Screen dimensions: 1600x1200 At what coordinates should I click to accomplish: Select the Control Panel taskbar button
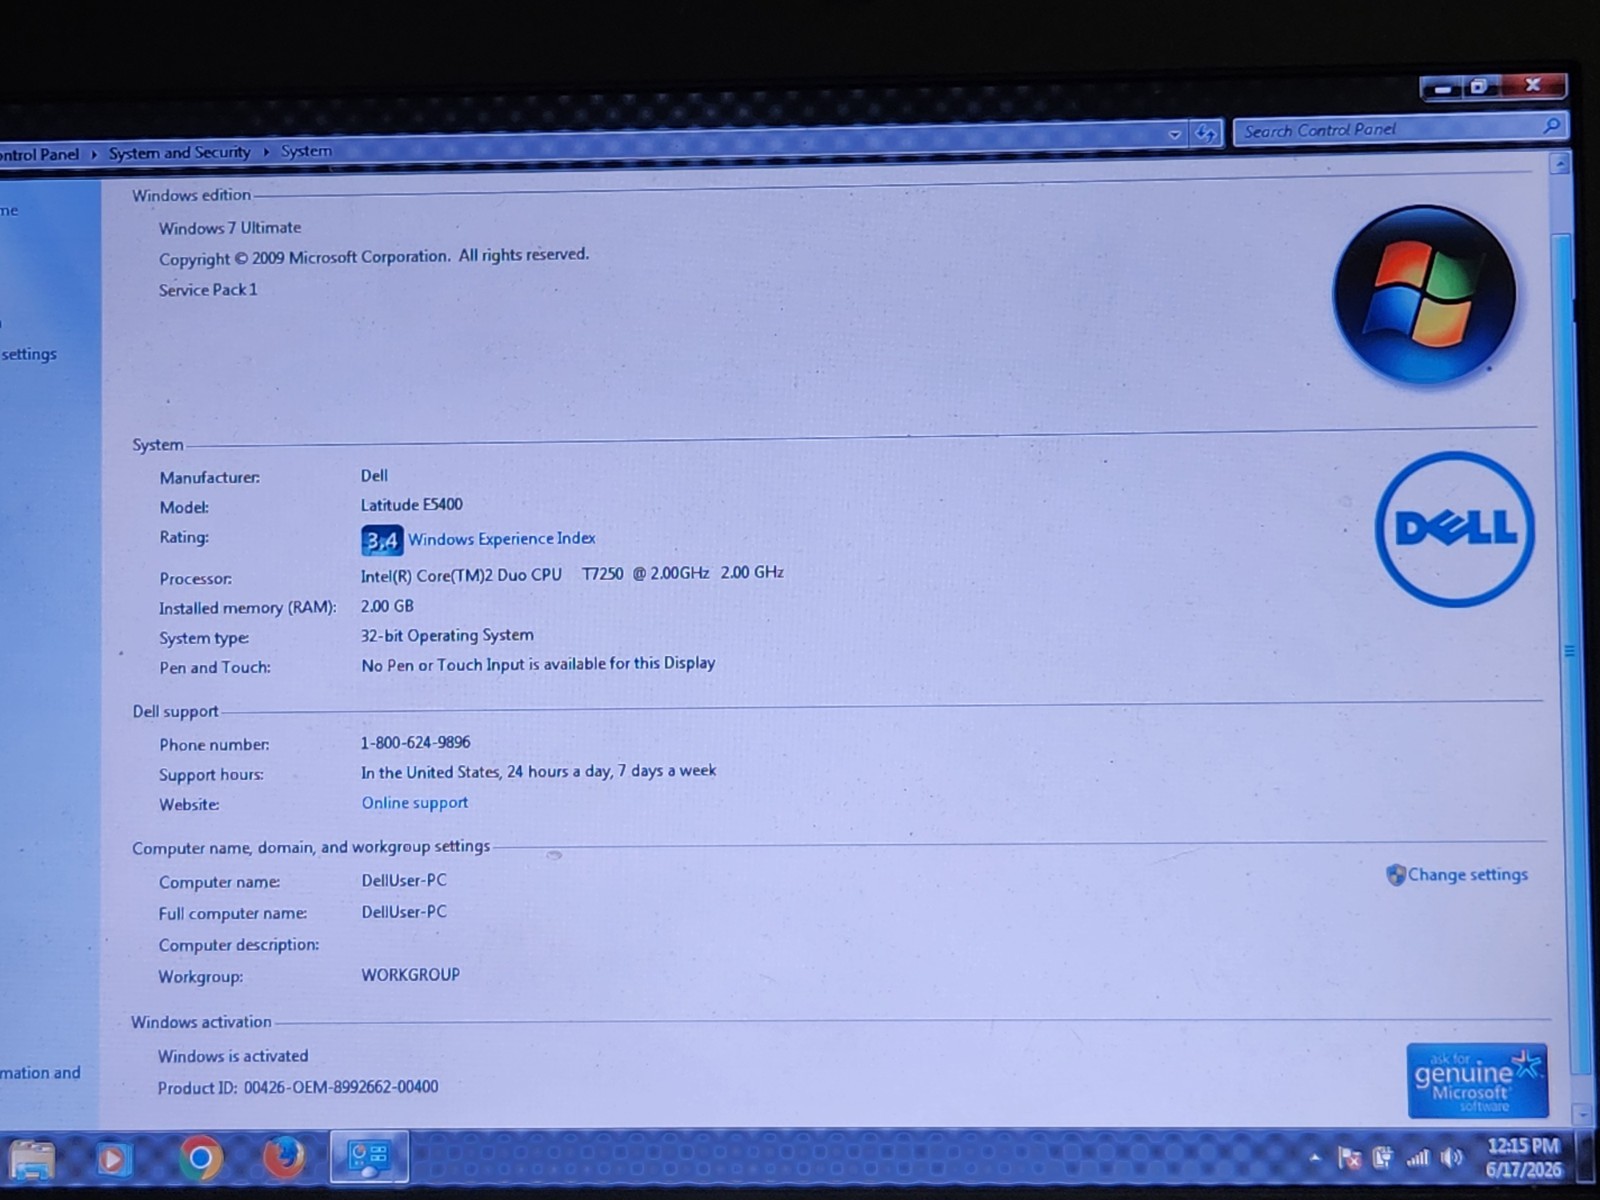pos(369,1157)
